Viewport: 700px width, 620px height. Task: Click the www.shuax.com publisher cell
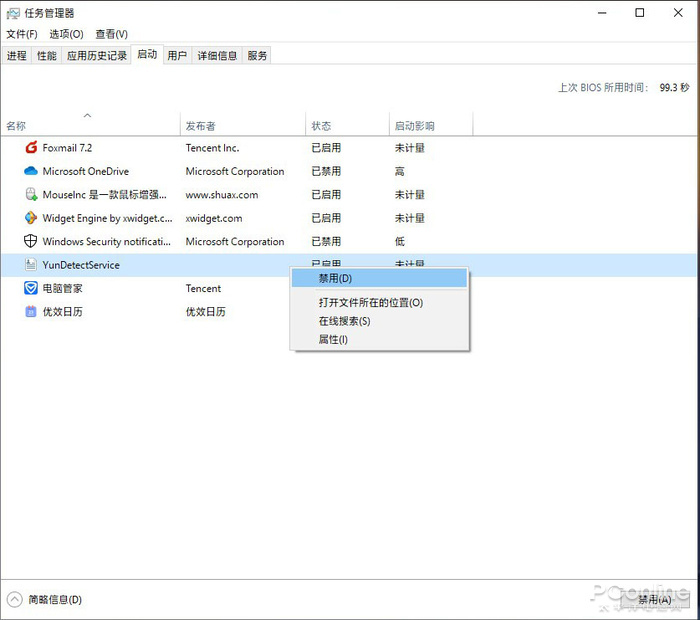pyautogui.click(x=222, y=195)
